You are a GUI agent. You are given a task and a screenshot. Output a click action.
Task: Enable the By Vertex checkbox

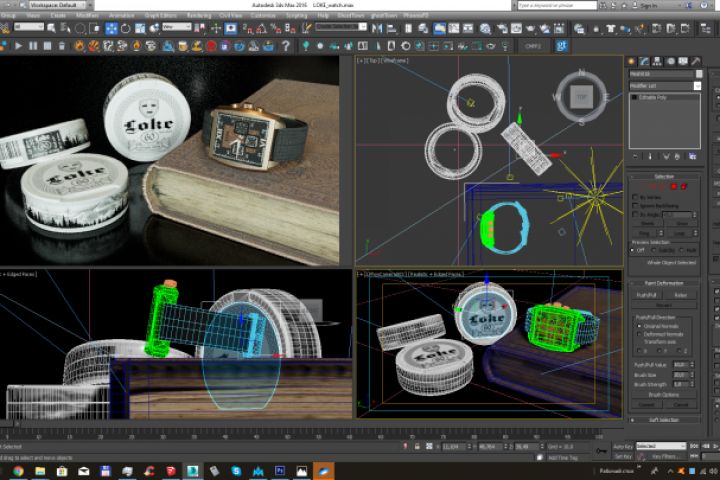(x=637, y=197)
